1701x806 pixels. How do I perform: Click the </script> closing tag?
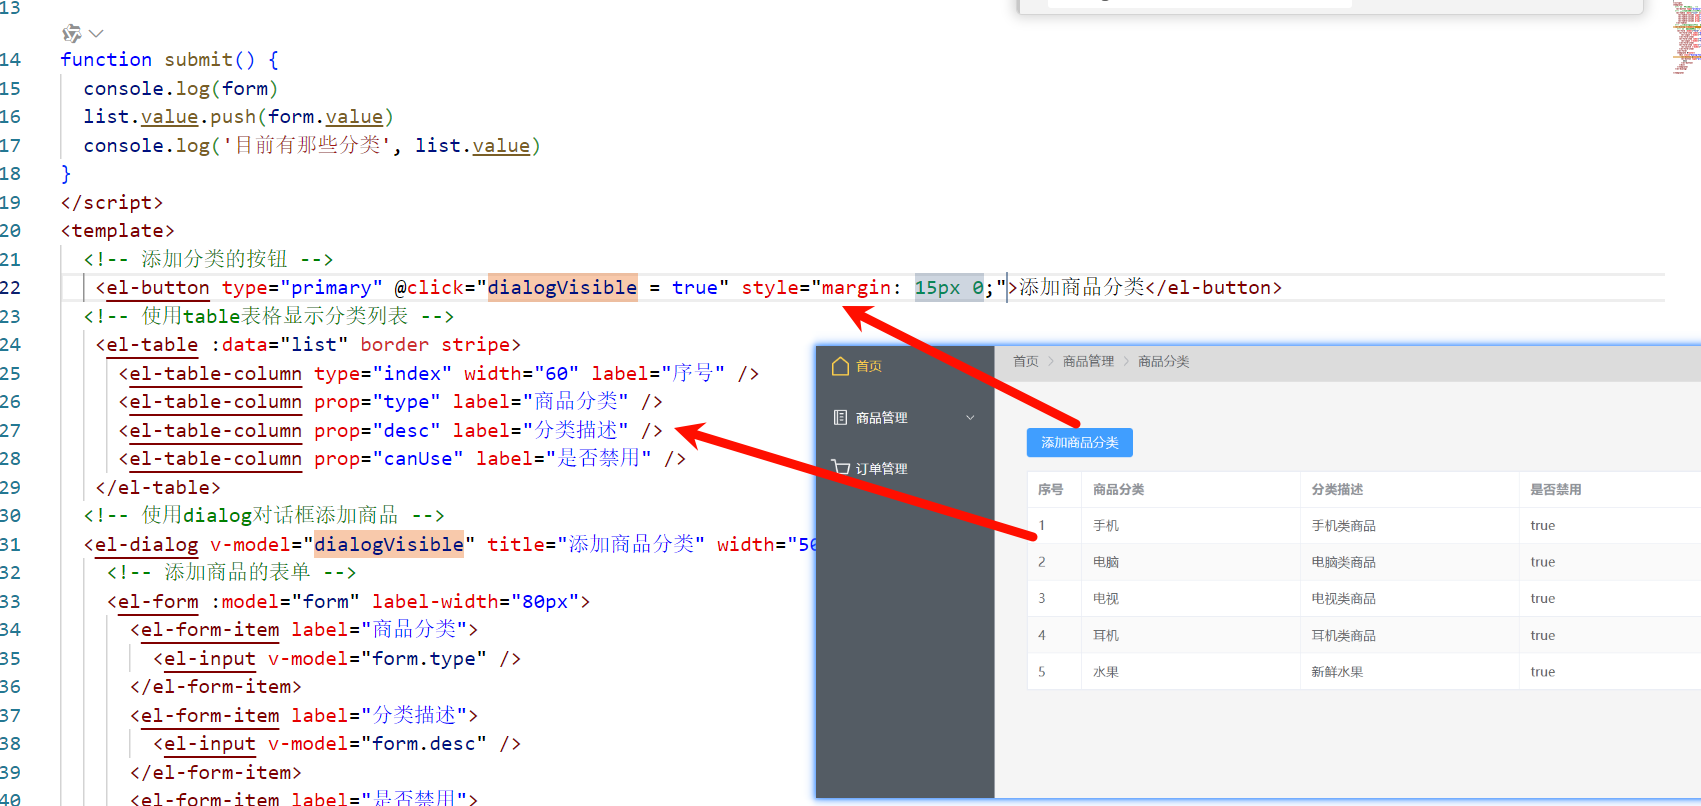[x=111, y=202]
